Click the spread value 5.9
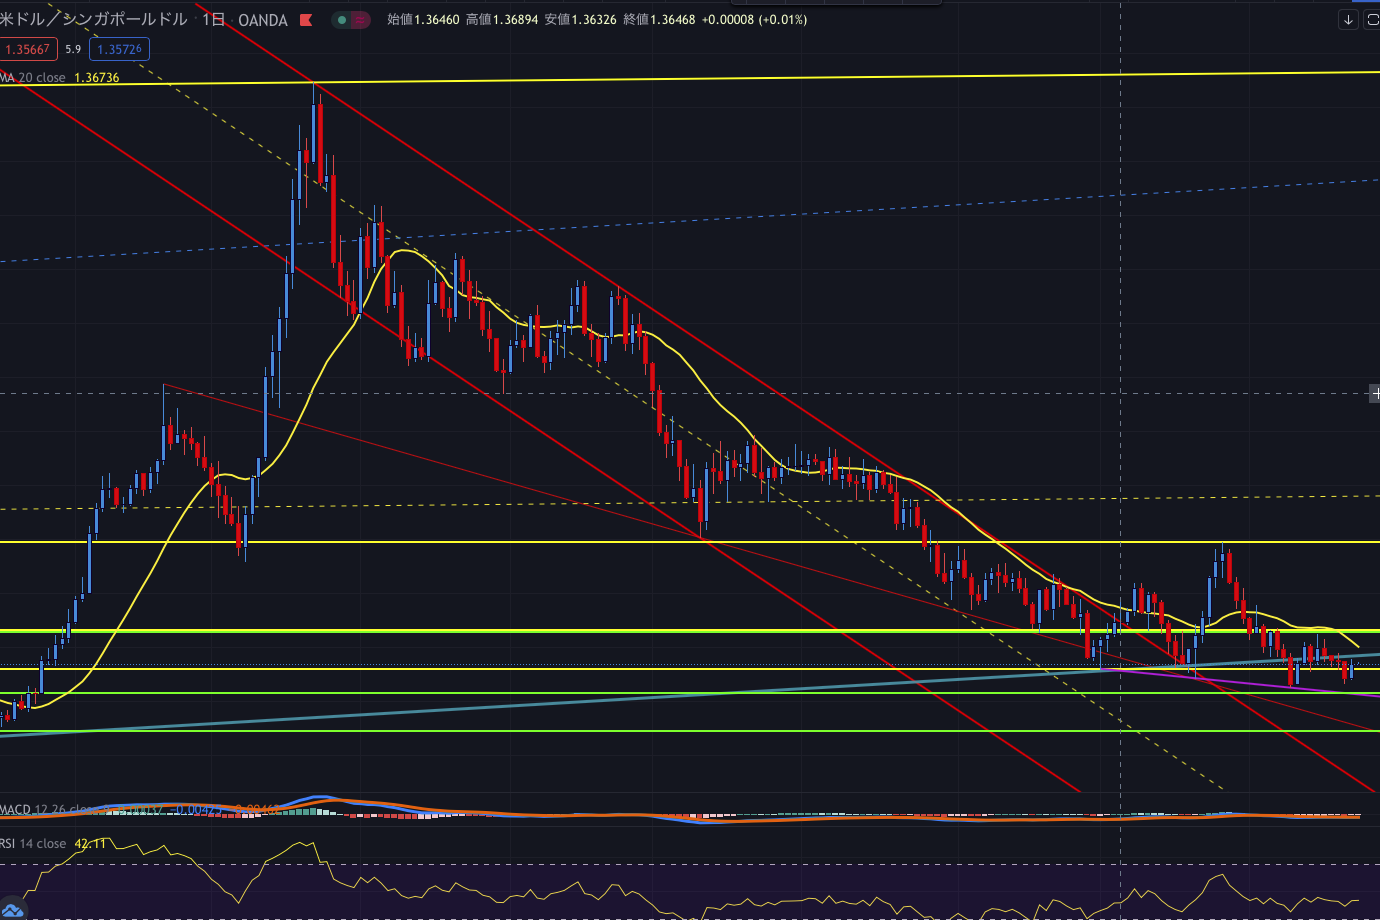The image size is (1380, 920). click(73, 49)
